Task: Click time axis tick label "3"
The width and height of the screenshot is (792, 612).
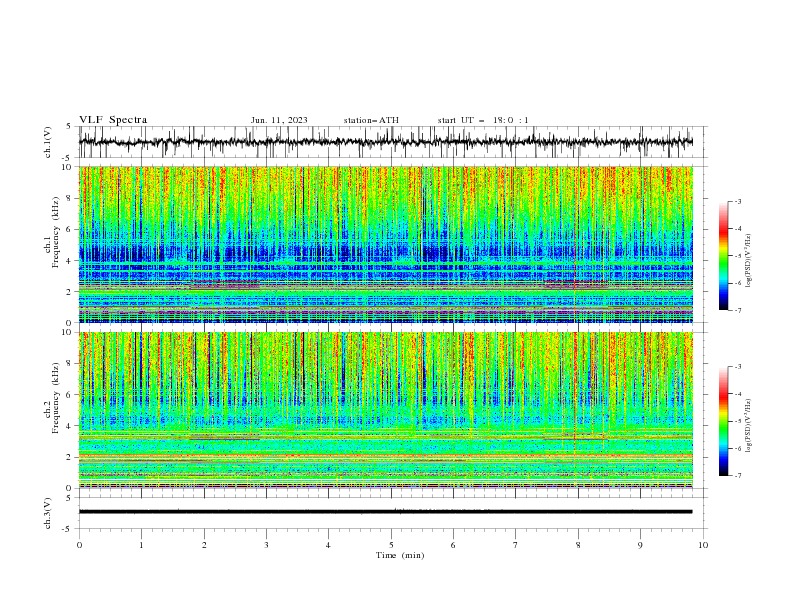Action: pos(266,545)
